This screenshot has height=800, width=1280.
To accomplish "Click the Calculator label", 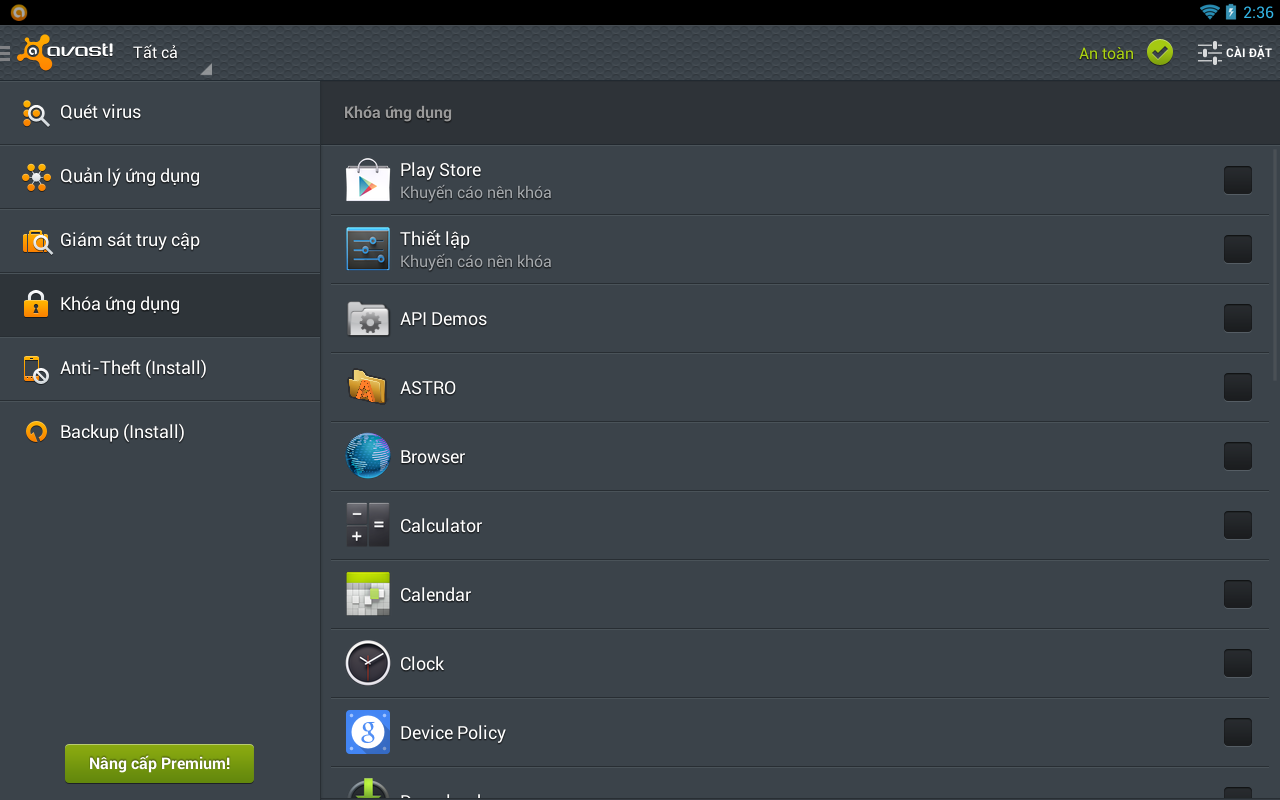I will click(441, 526).
